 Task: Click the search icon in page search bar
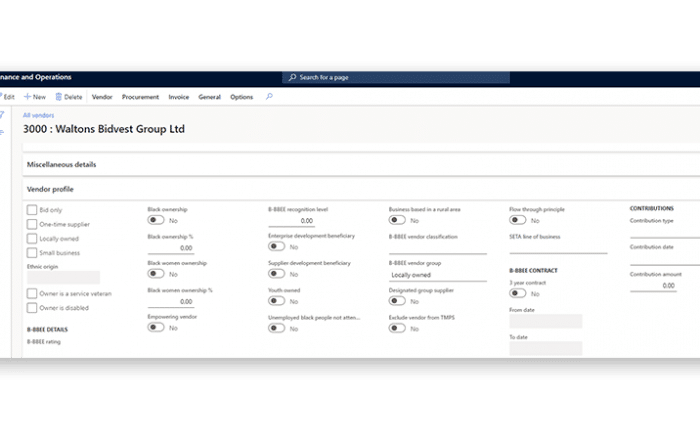click(x=291, y=77)
